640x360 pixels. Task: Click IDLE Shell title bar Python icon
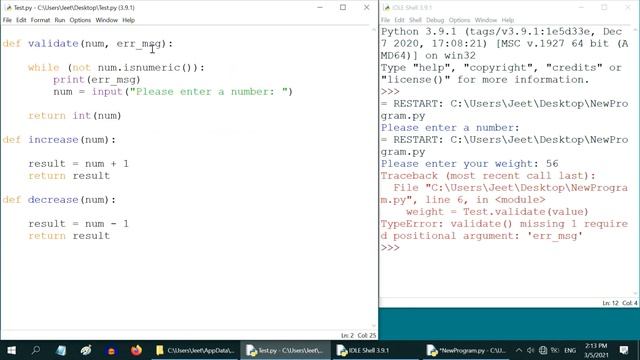click(x=387, y=7)
